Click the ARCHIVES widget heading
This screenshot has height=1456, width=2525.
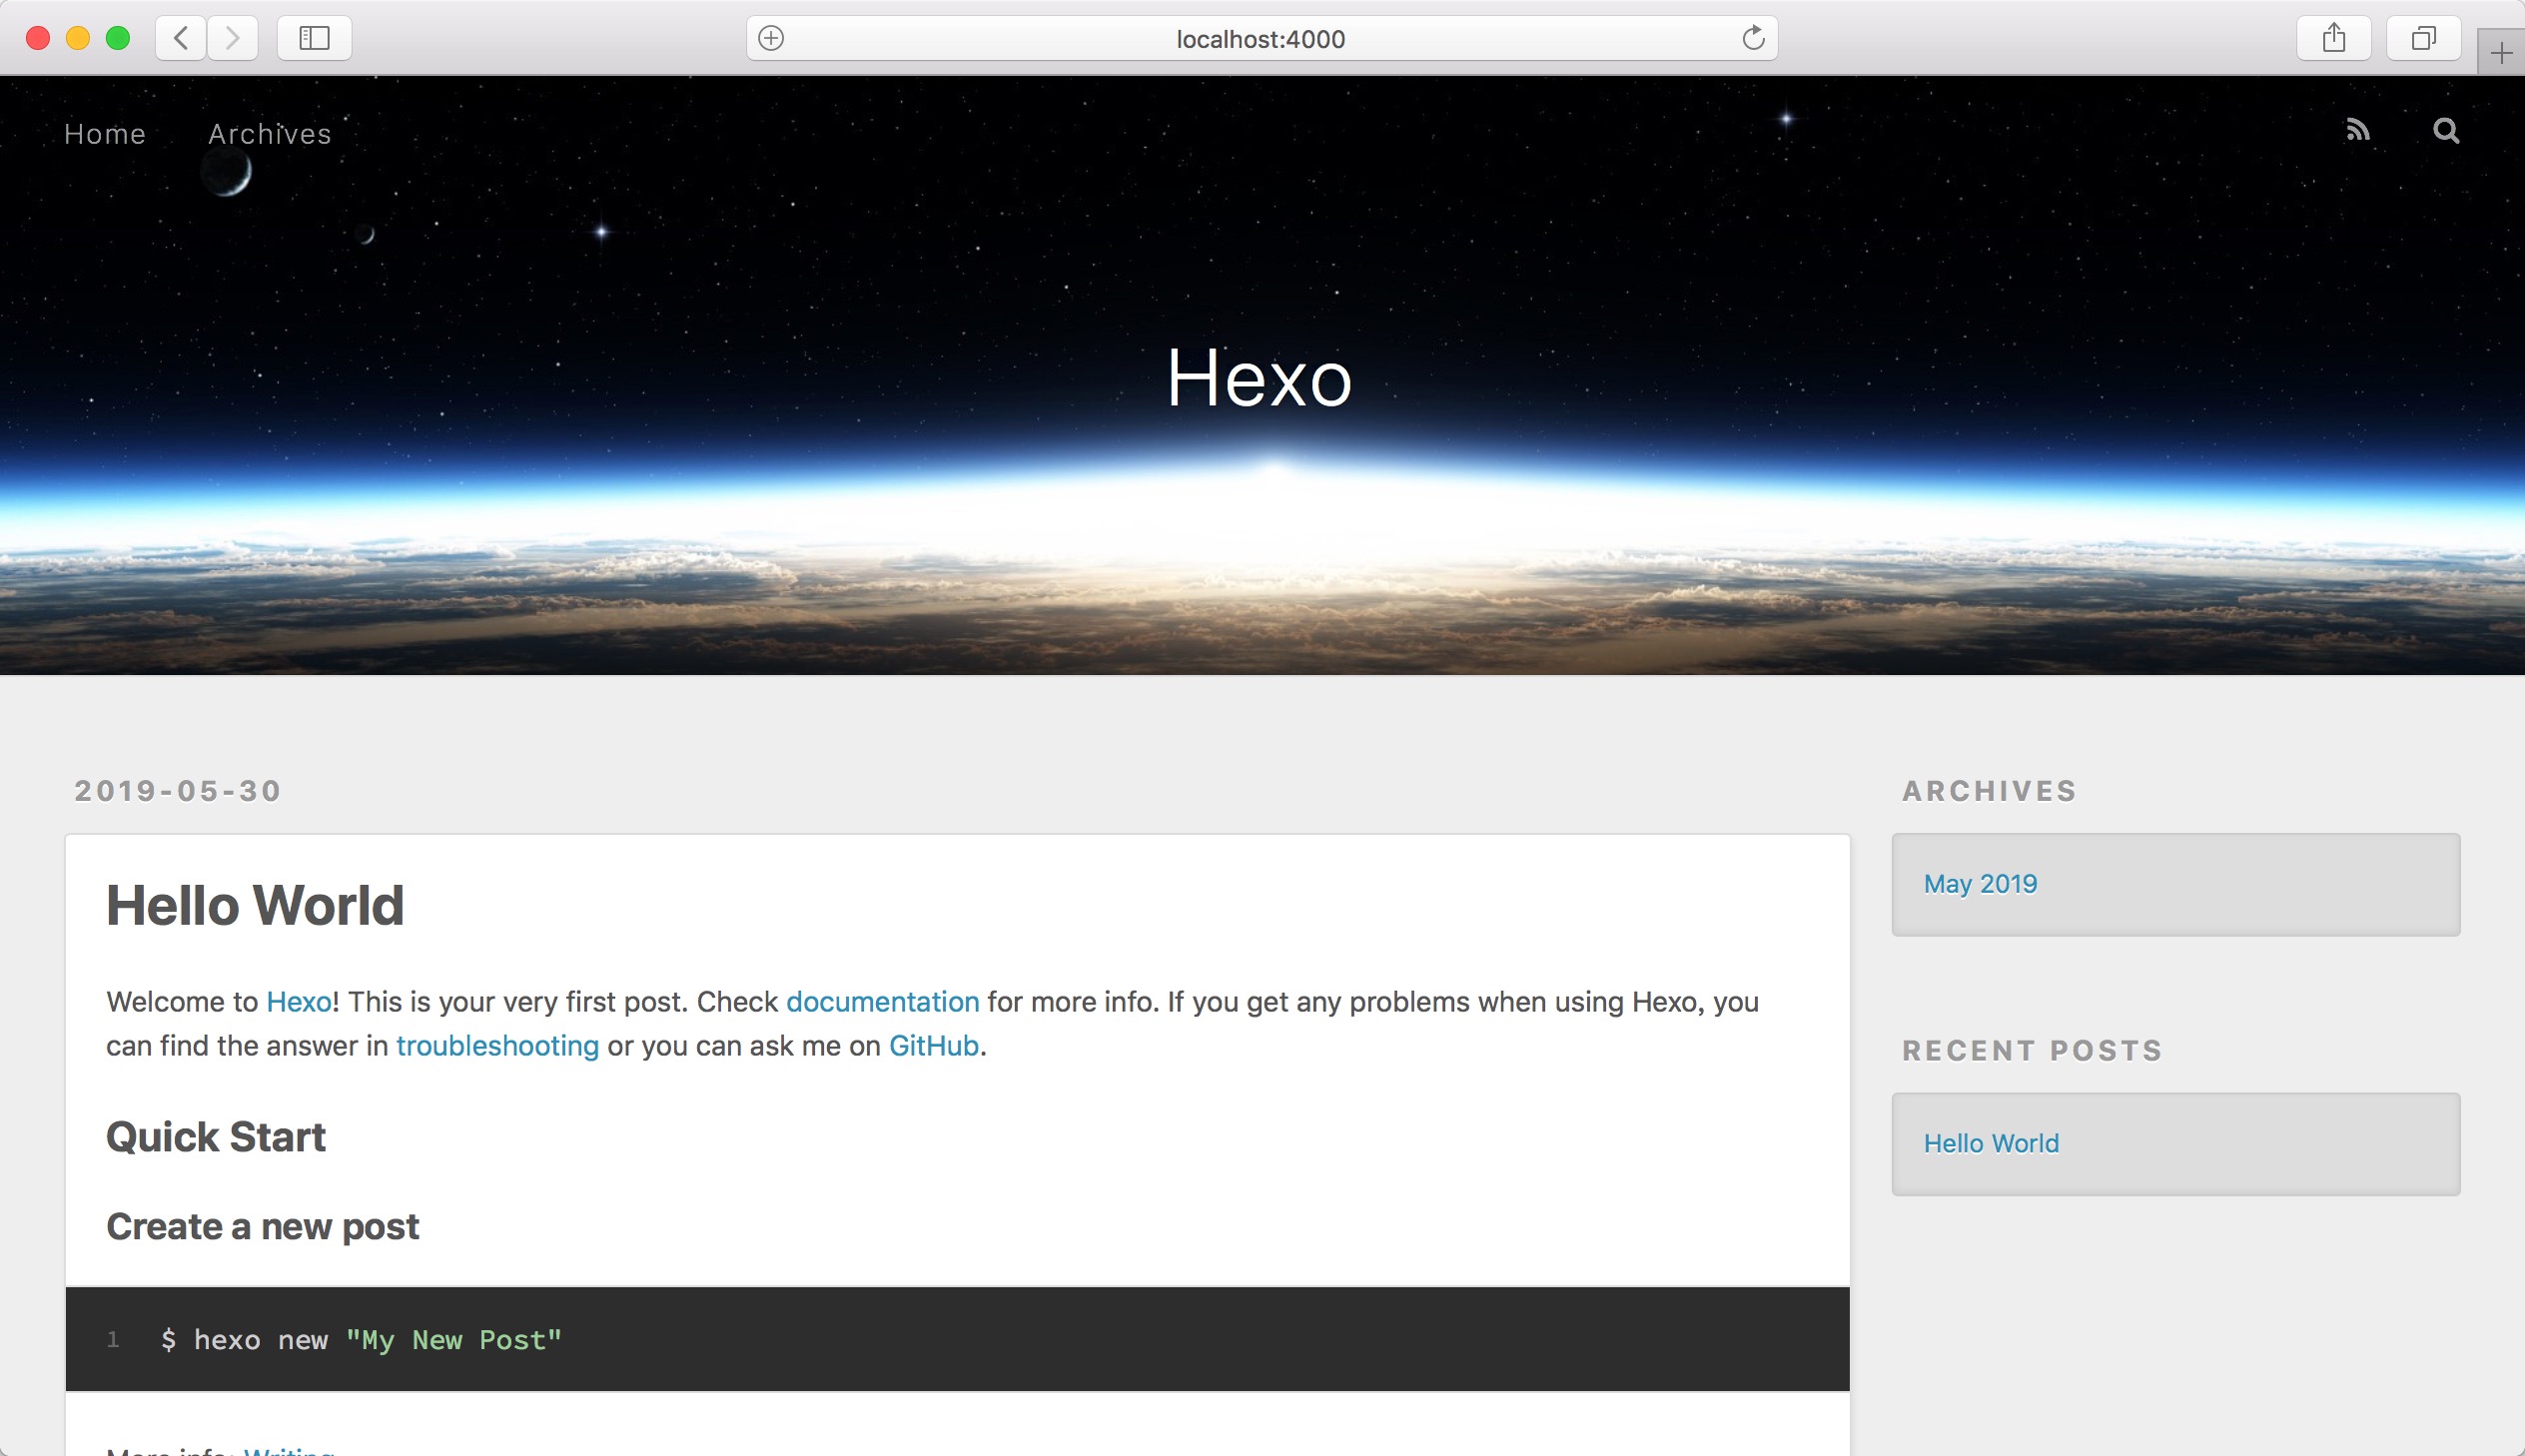pyautogui.click(x=1989, y=791)
